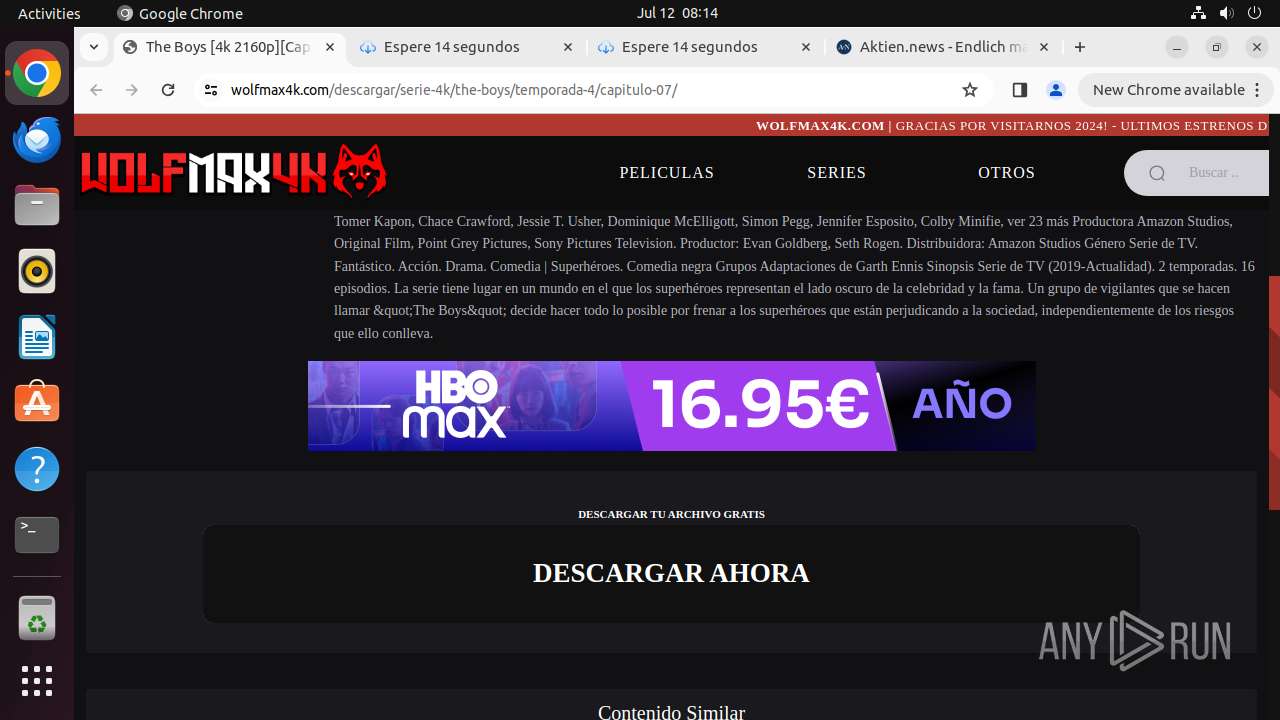Toggle the Chrome side panel
1280x720 pixels.
[x=1019, y=90]
